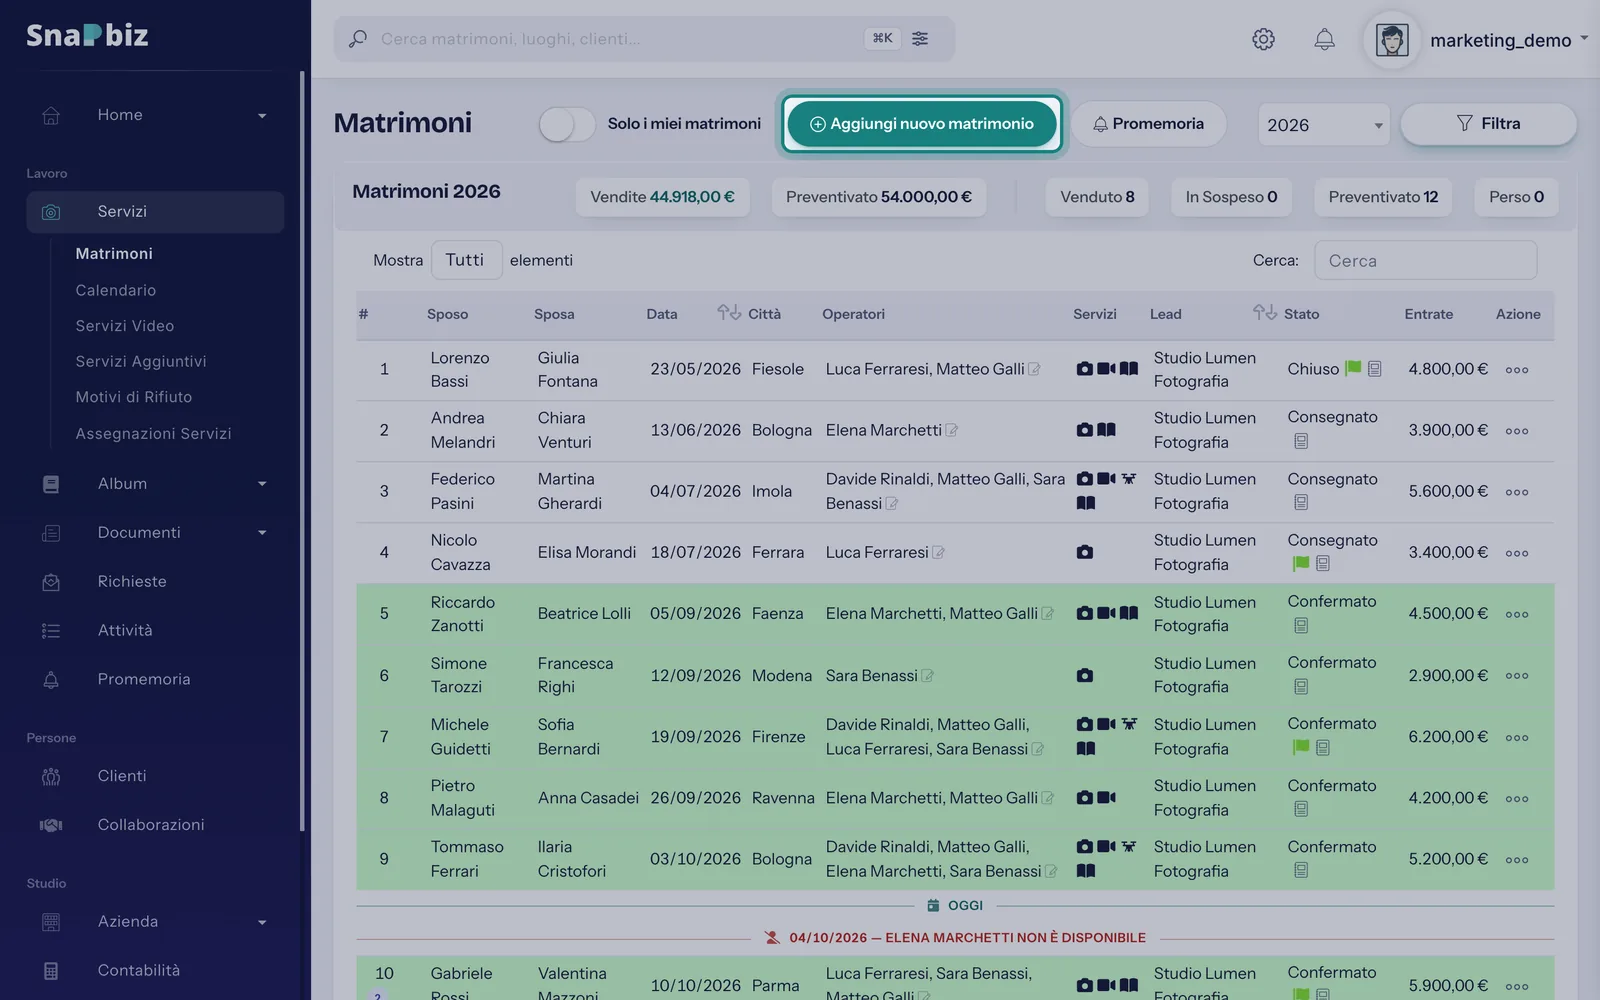Image resolution: width=1600 pixels, height=1000 pixels.
Task: Expand the Album sidebar section
Action: [x=262, y=484]
